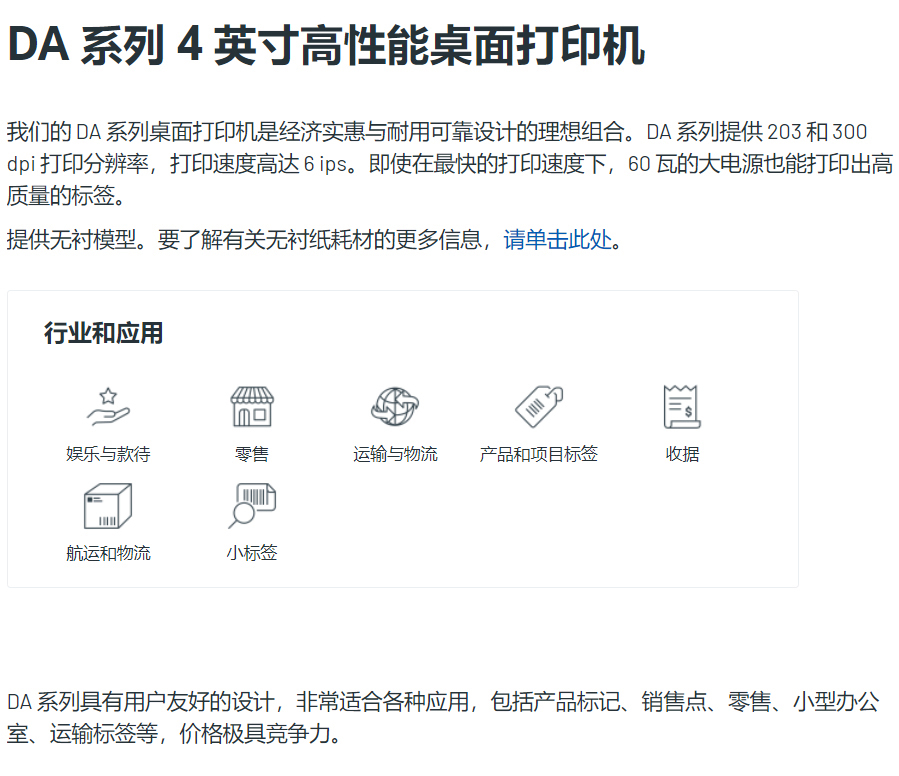Click the 收据 receipt icon
The image size is (899, 776).
tap(682, 407)
